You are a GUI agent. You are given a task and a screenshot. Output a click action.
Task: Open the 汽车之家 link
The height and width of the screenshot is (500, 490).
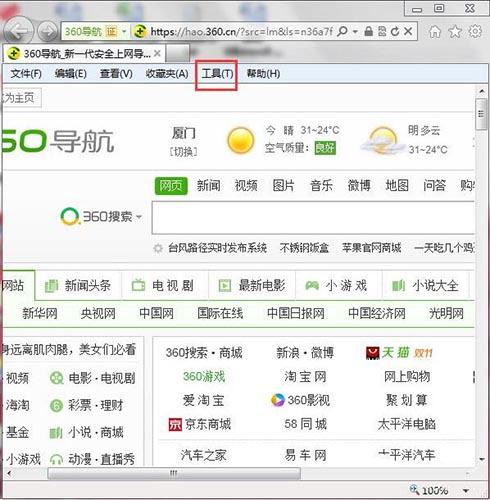(x=203, y=455)
